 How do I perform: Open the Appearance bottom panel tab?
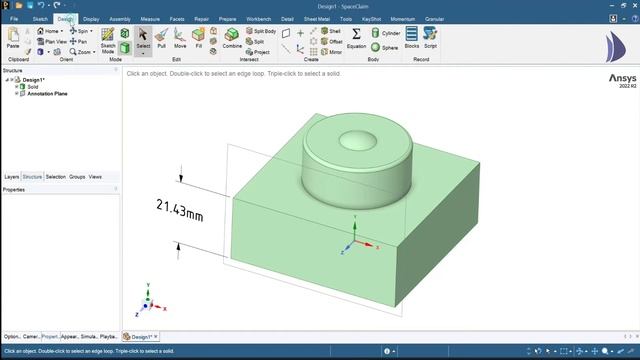(69, 337)
